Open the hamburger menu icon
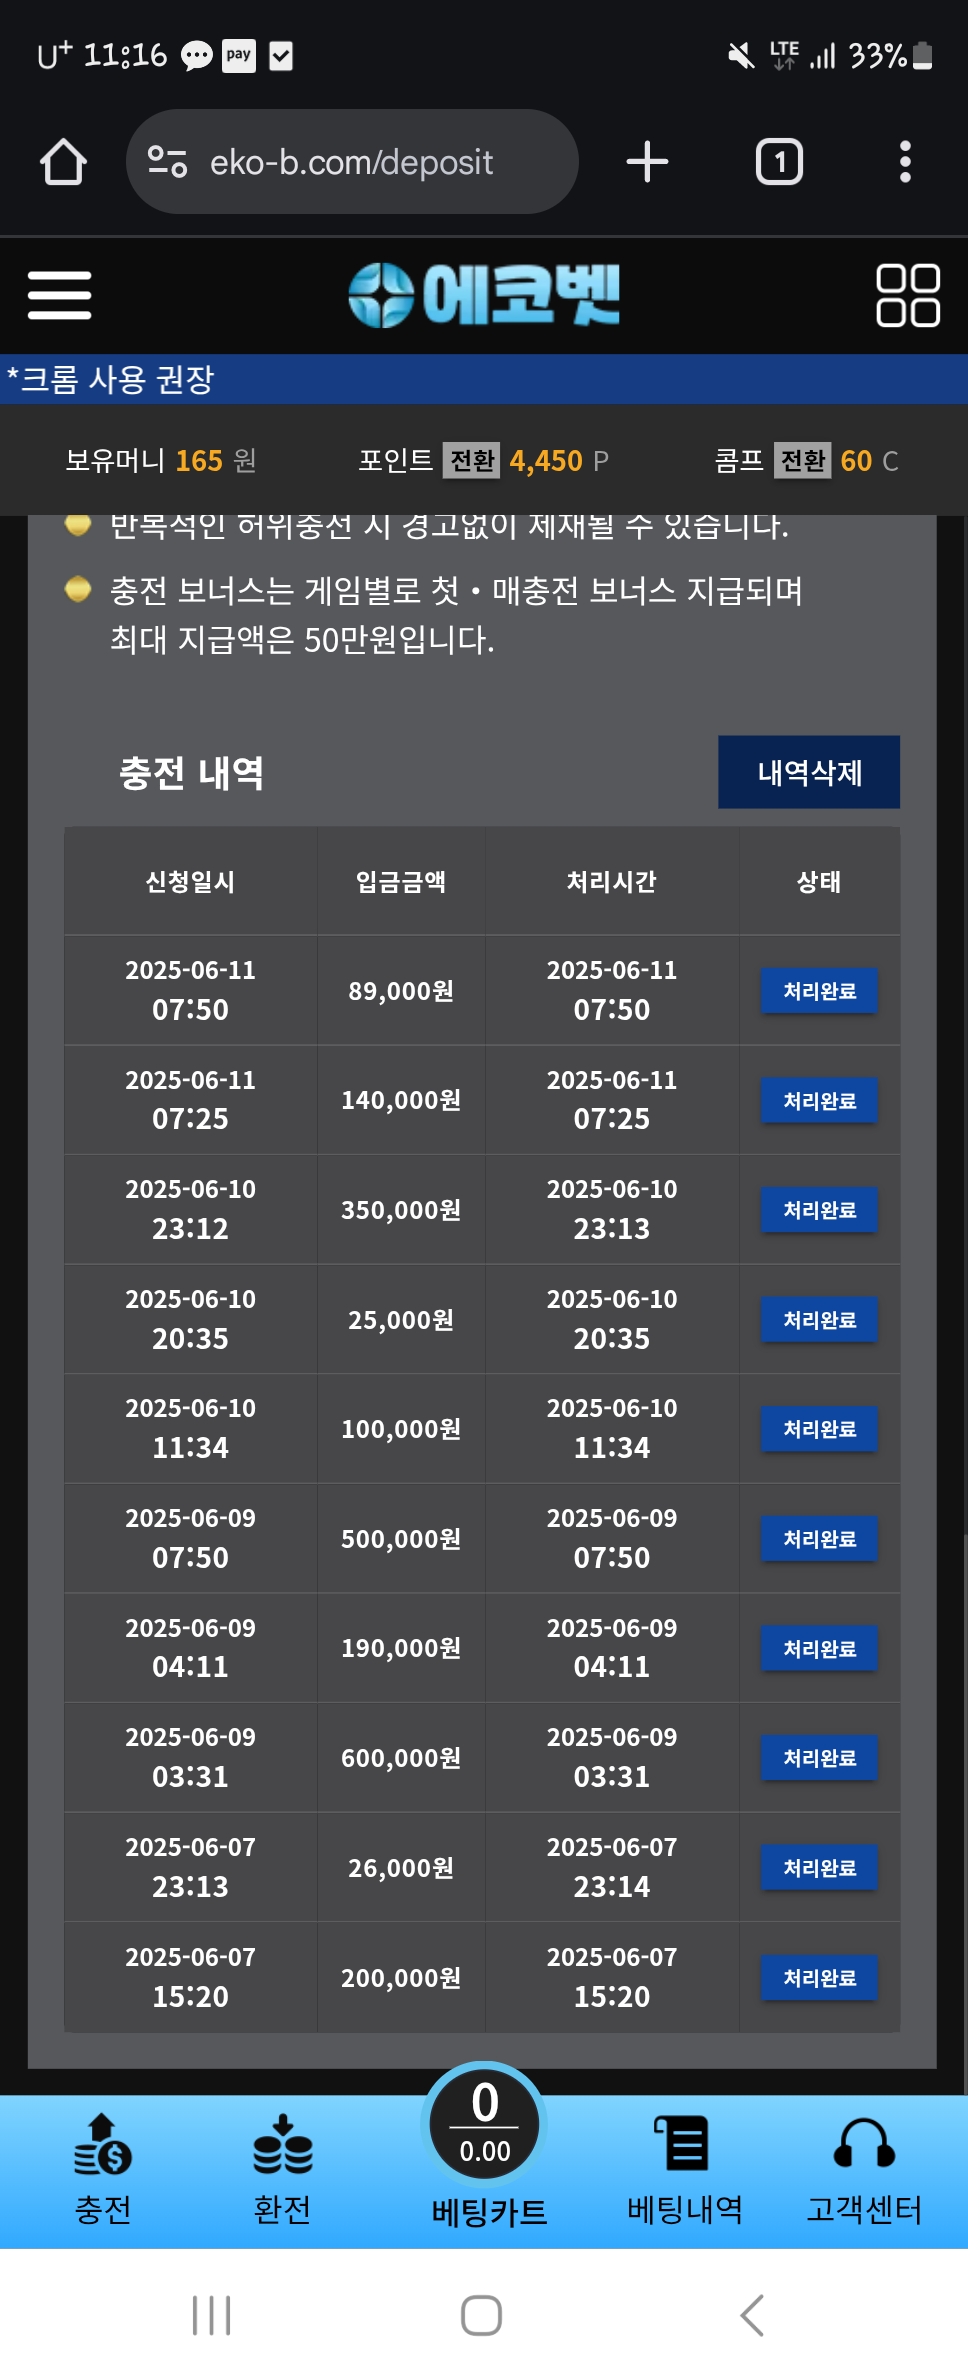This screenshot has width=968, height=2376. [x=59, y=295]
